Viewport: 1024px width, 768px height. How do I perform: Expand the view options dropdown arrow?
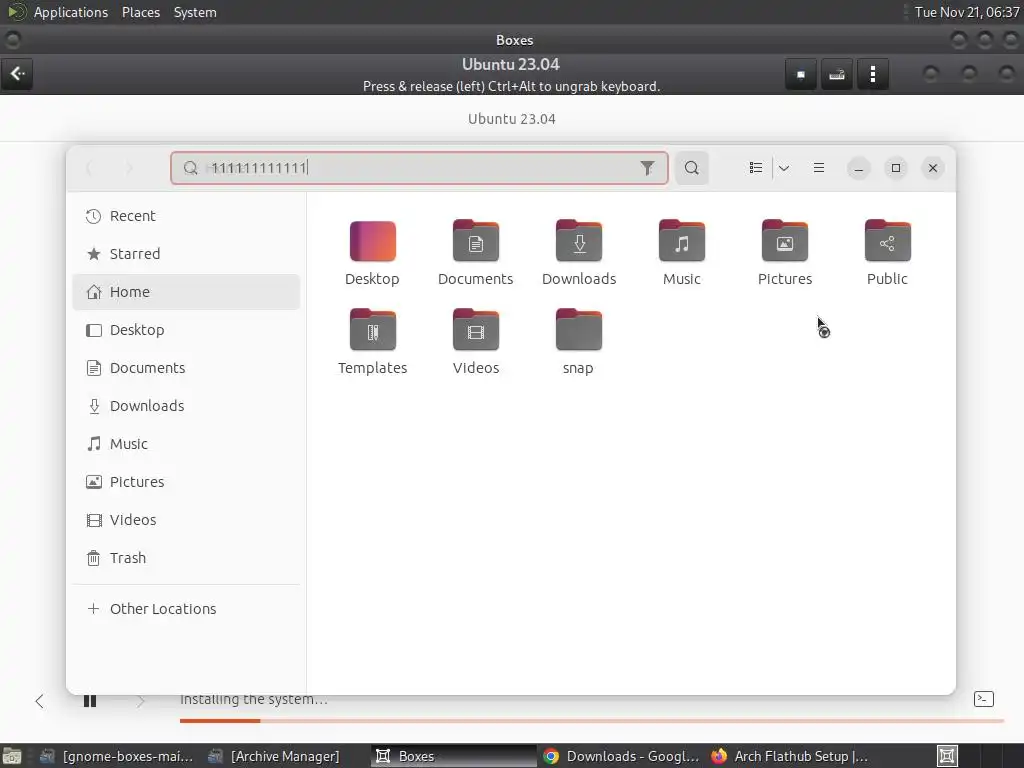784,168
